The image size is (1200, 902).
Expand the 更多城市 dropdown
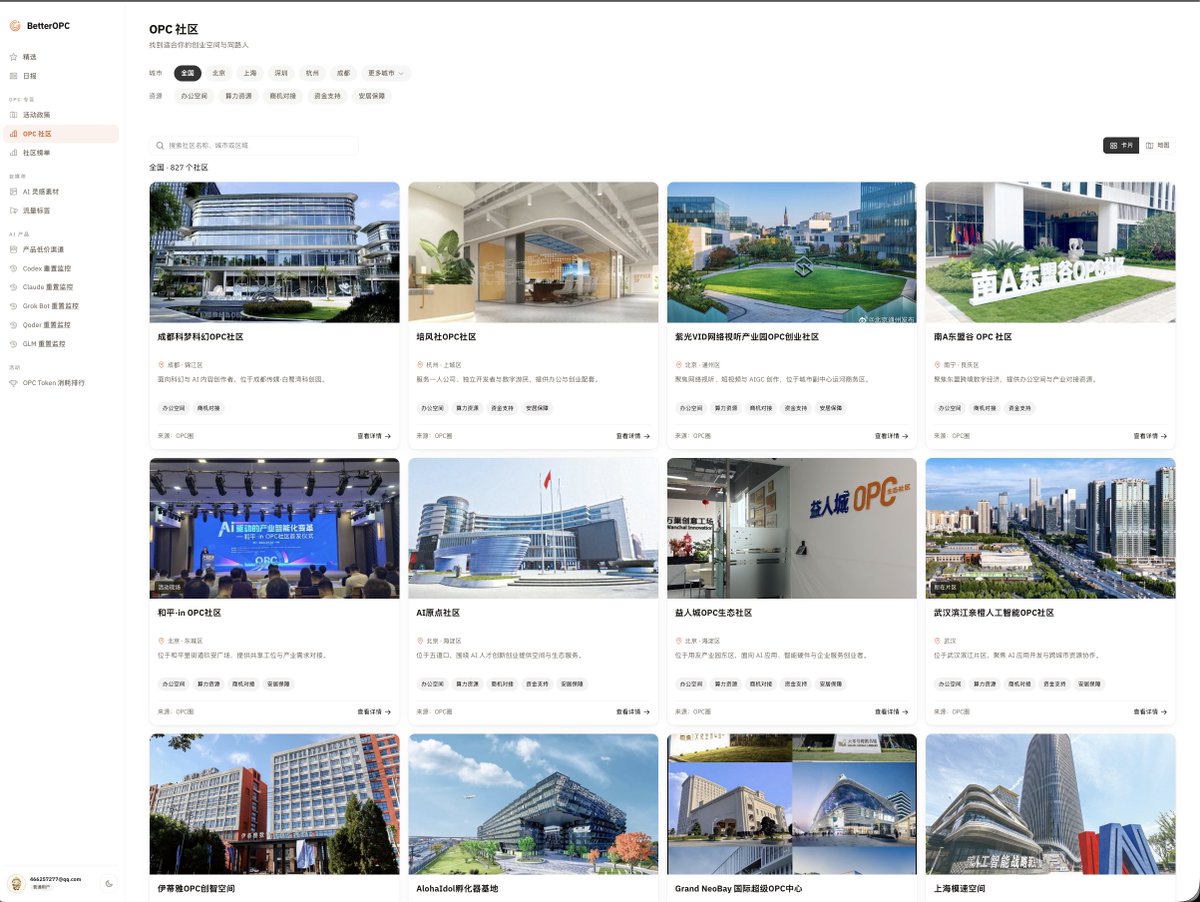tap(386, 73)
